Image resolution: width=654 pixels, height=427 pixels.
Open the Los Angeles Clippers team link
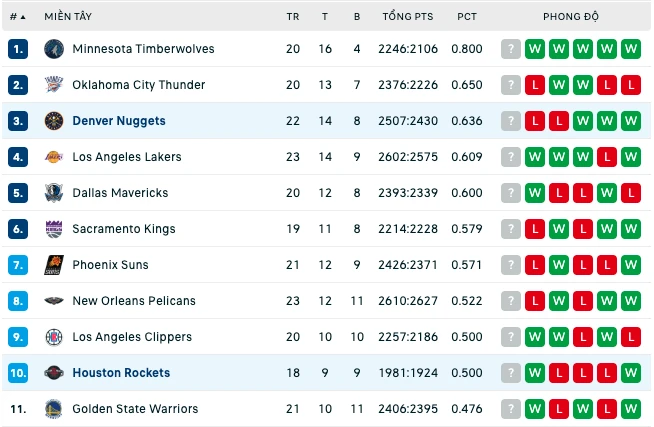(132, 337)
